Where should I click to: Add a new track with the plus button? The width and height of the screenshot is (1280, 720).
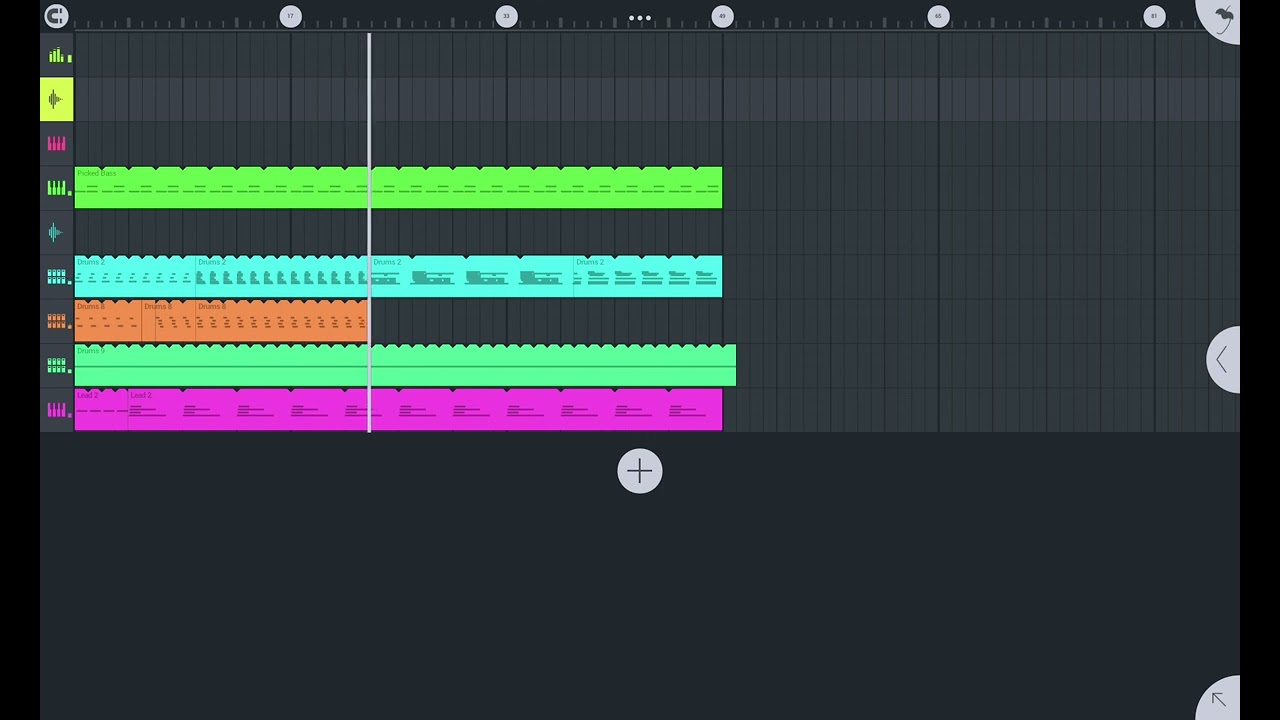click(640, 471)
